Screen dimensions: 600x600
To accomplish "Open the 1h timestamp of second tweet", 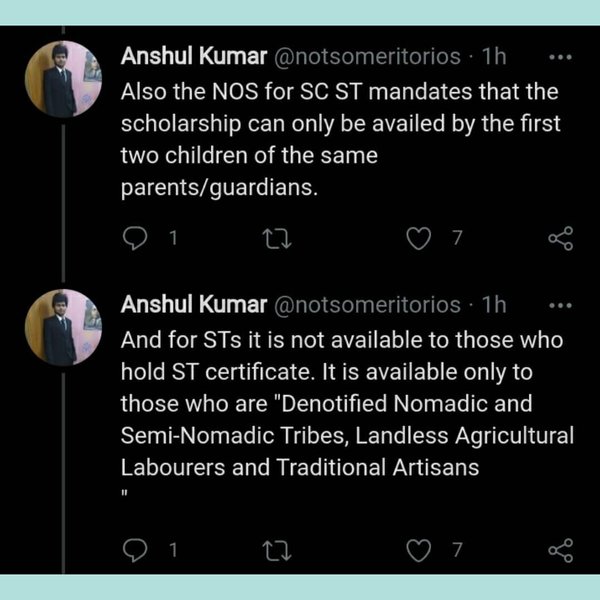I will coord(494,304).
